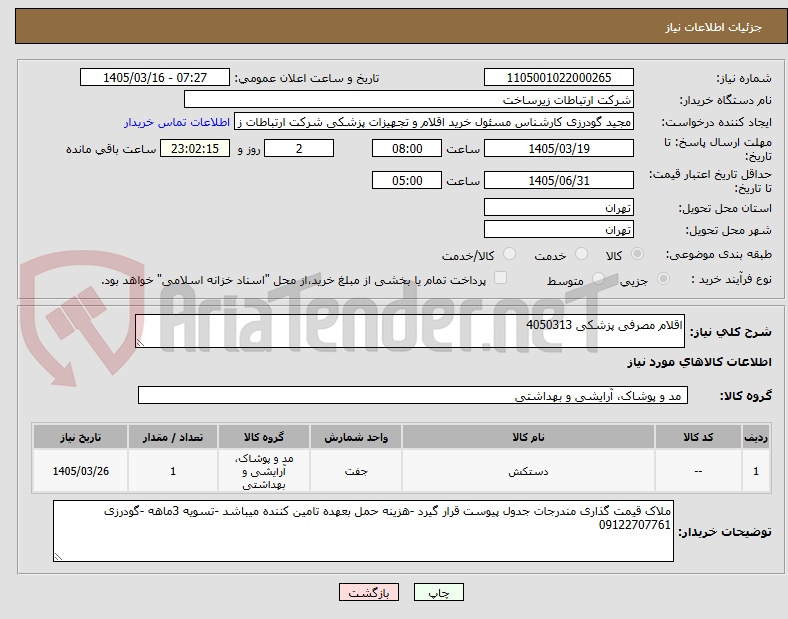Click the -- product code cell
Viewport: 788px width, 619px height.
point(698,471)
